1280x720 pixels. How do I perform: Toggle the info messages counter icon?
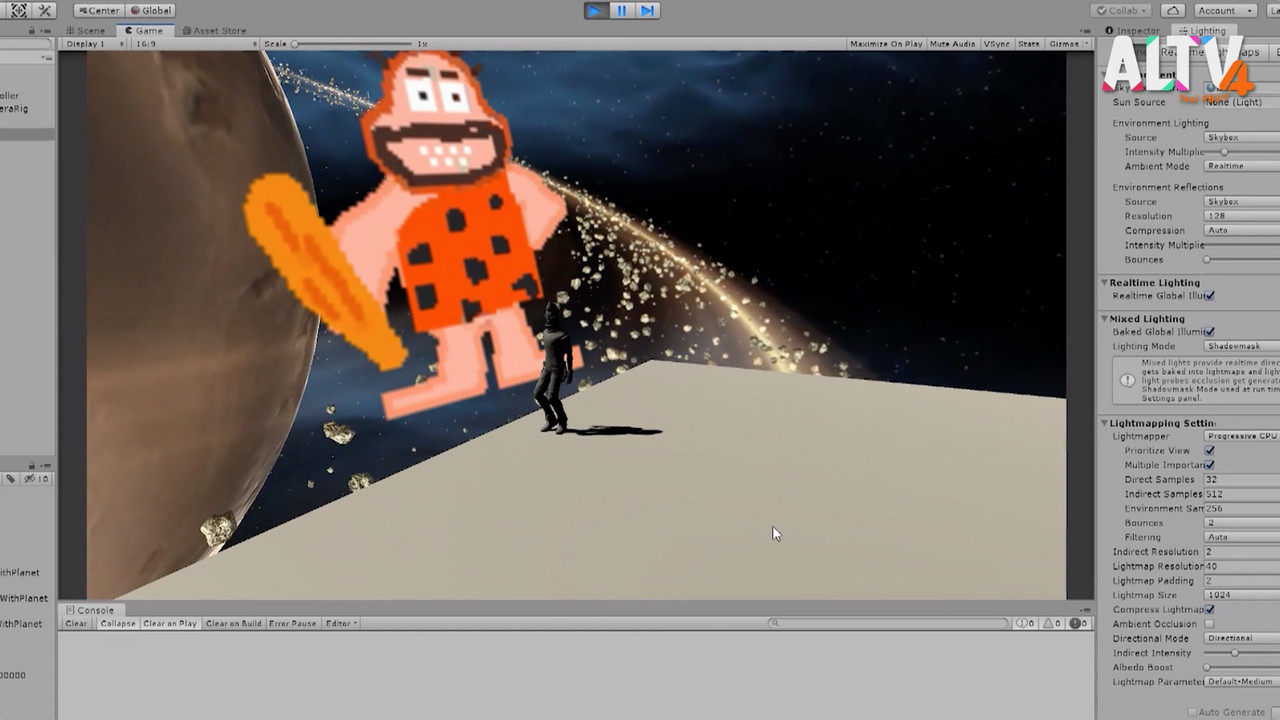click(x=1025, y=623)
